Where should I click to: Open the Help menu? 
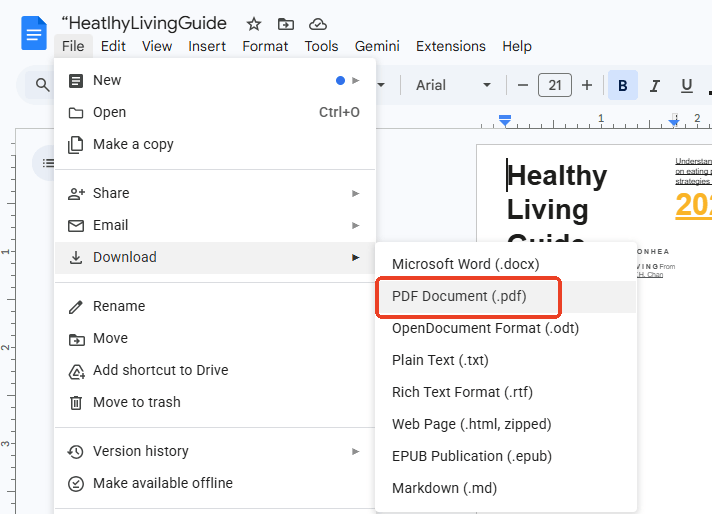[x=517, y=46]
